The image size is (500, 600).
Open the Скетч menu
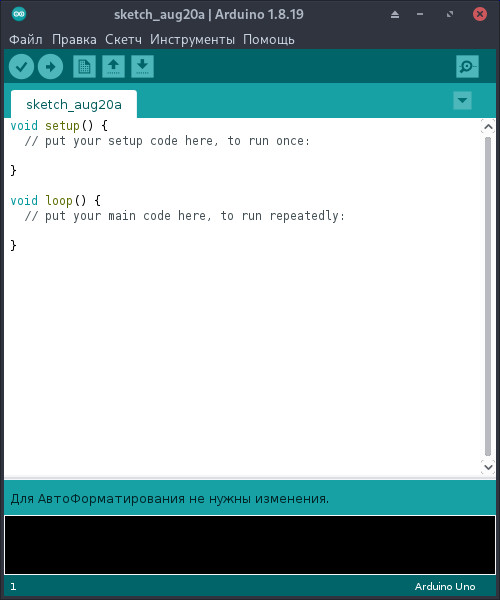pos(123,39)
